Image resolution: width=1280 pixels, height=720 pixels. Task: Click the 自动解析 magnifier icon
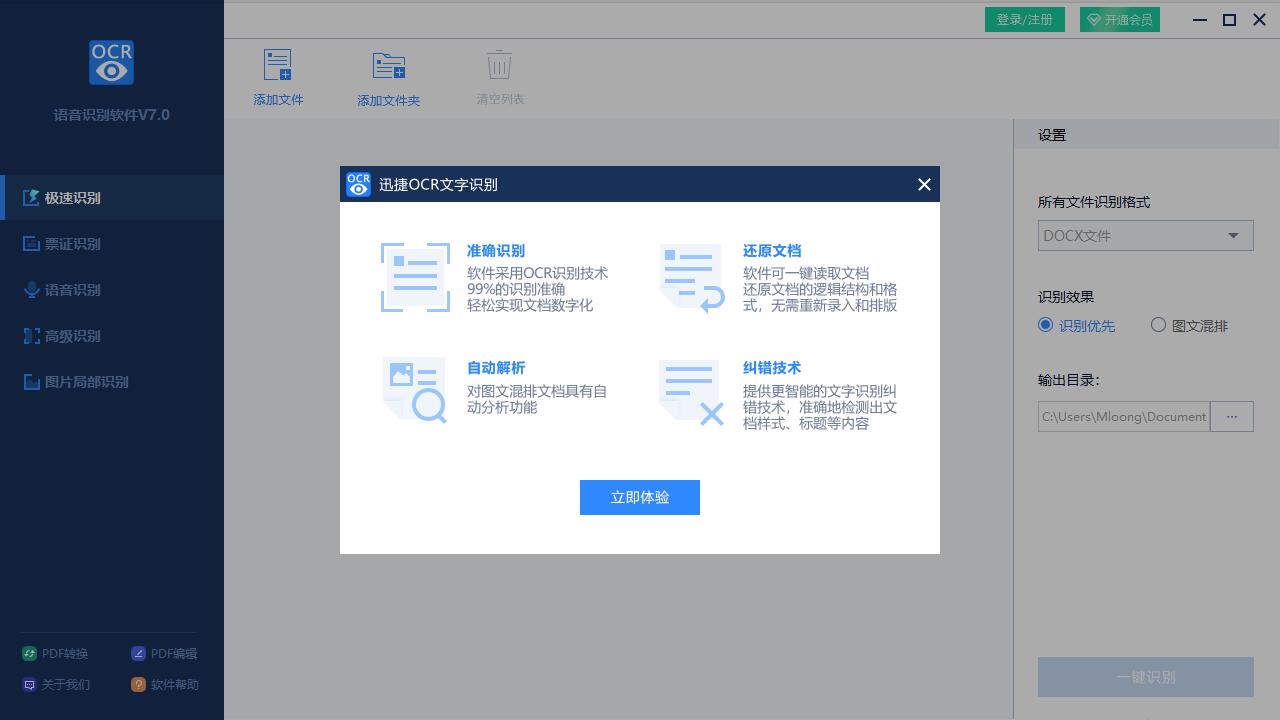[415, 390]
